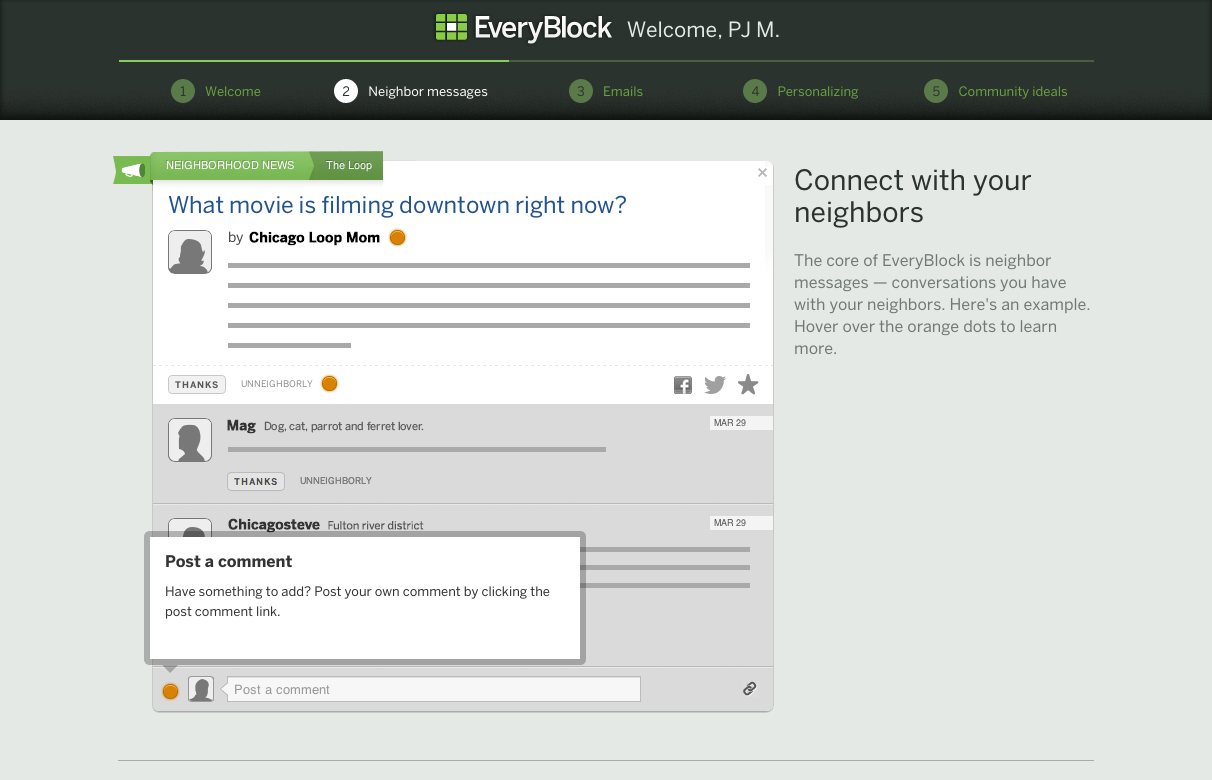
Task: Go to step 1 Welcome
Action: (x=216, y=91)
